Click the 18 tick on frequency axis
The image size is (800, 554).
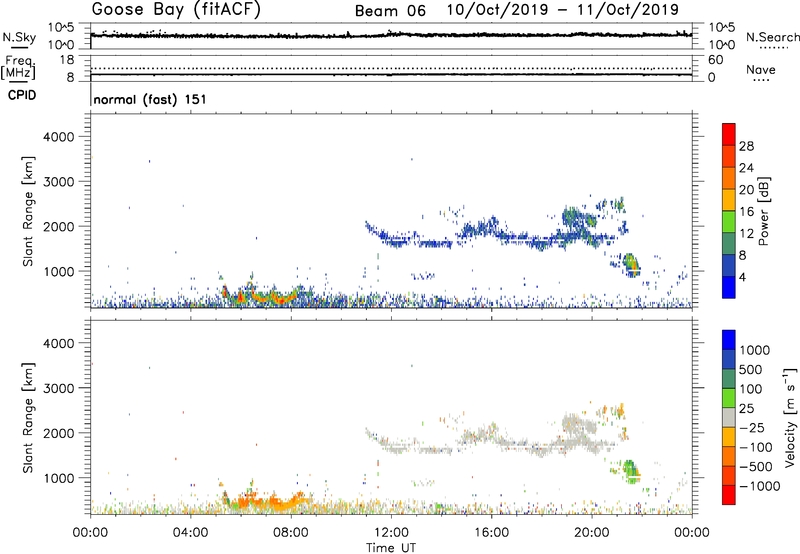67,59
